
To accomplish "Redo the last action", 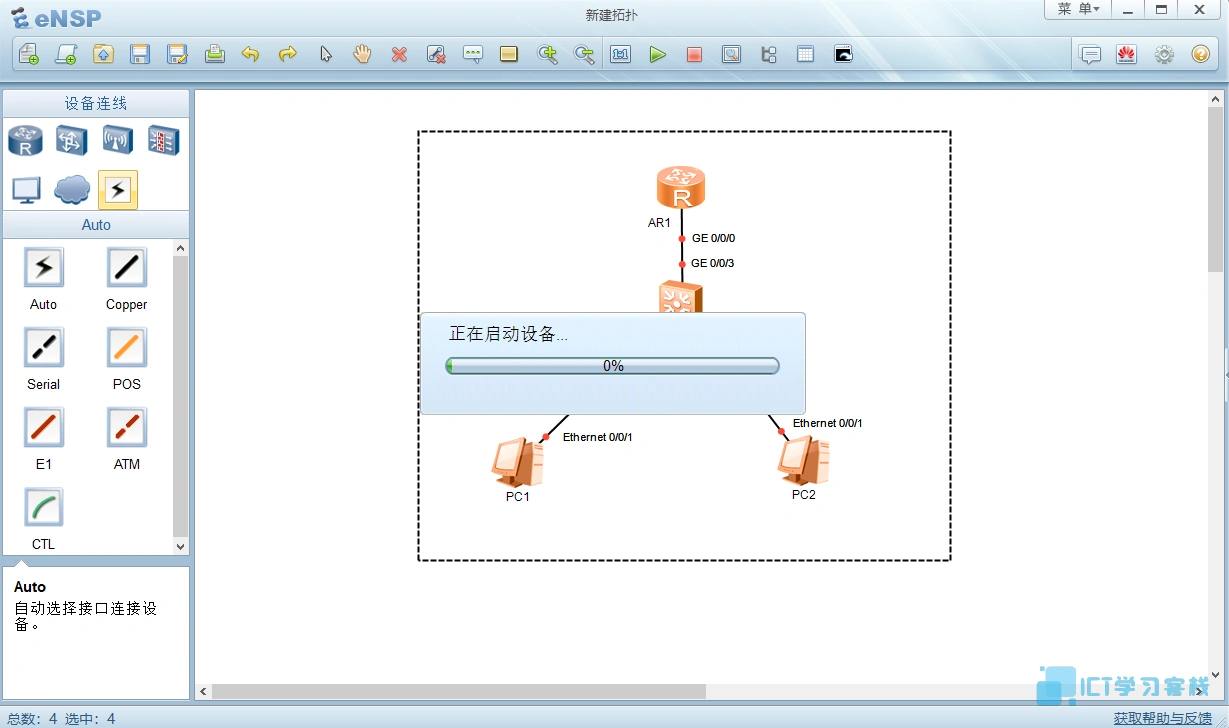I will click(288, 54).
